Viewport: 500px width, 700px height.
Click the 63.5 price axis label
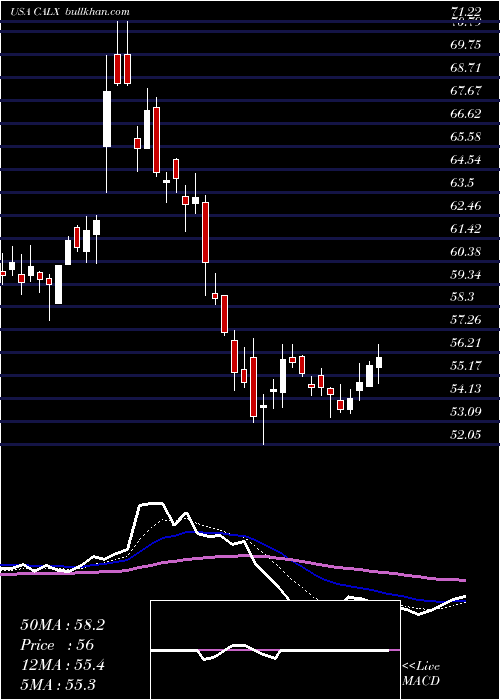pyautogui.click(x=462, y=183)
